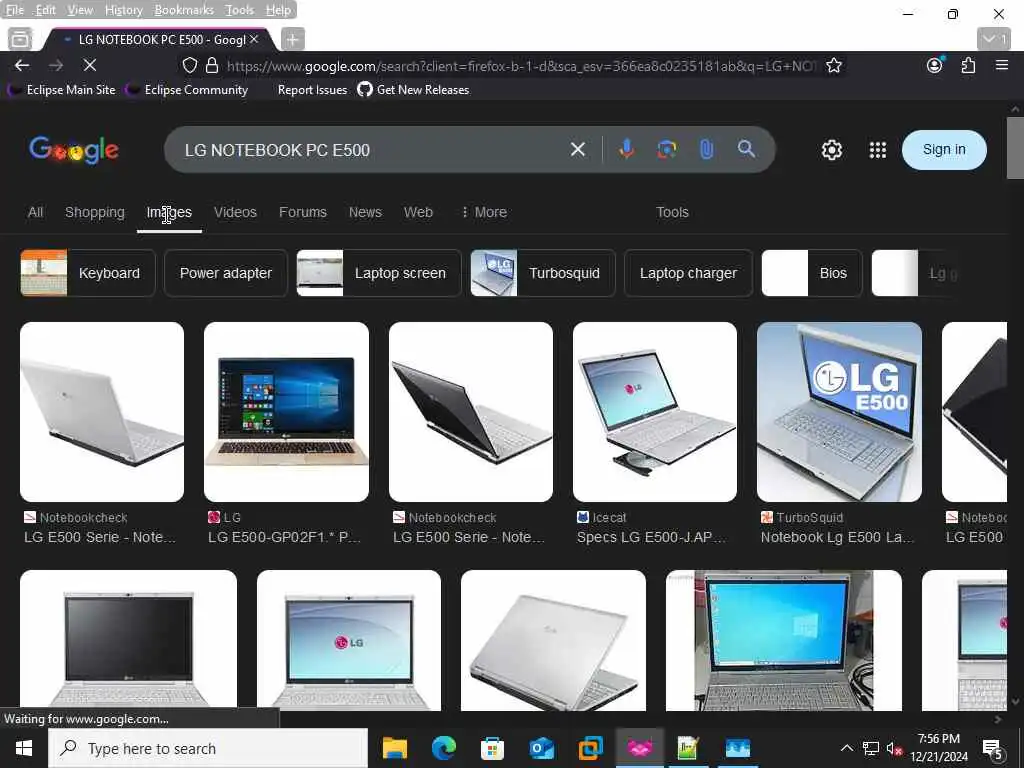Image resolution: width=1024 pixels, height=768 pixels.
Task: Open the Specs LG E500-J.AP result title
Action: [x=651, y=537]
